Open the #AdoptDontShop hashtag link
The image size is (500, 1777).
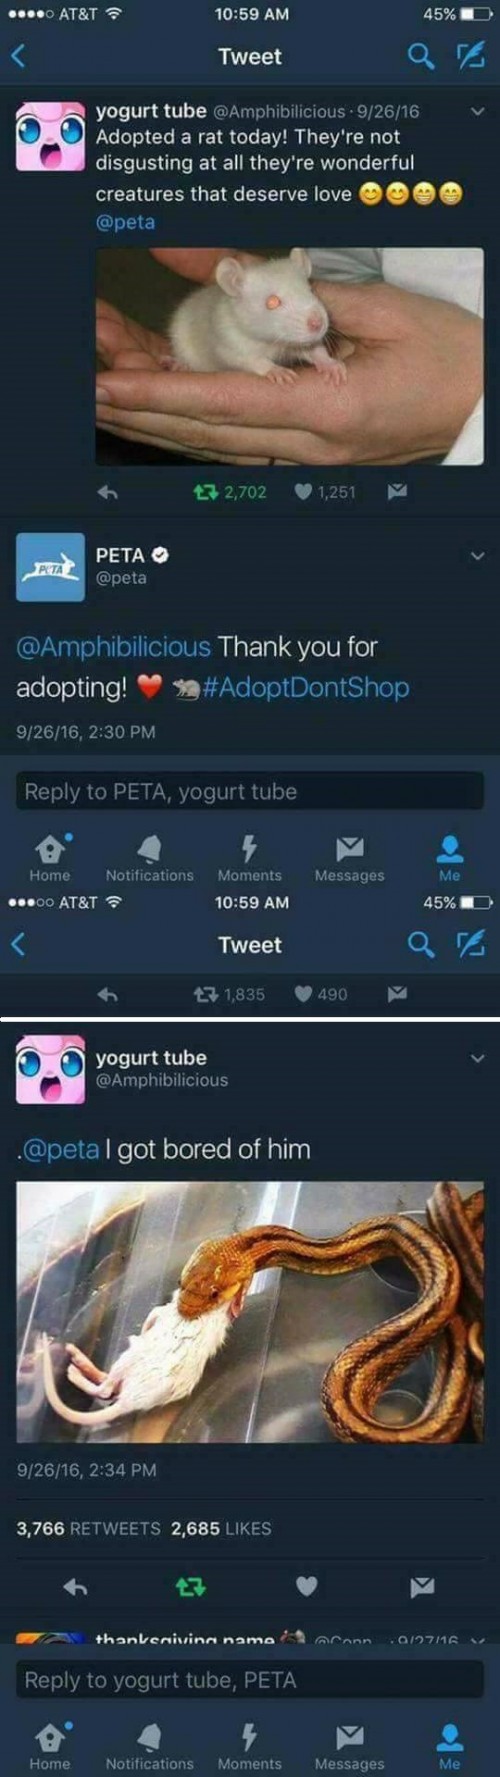(x=306, y=688)
